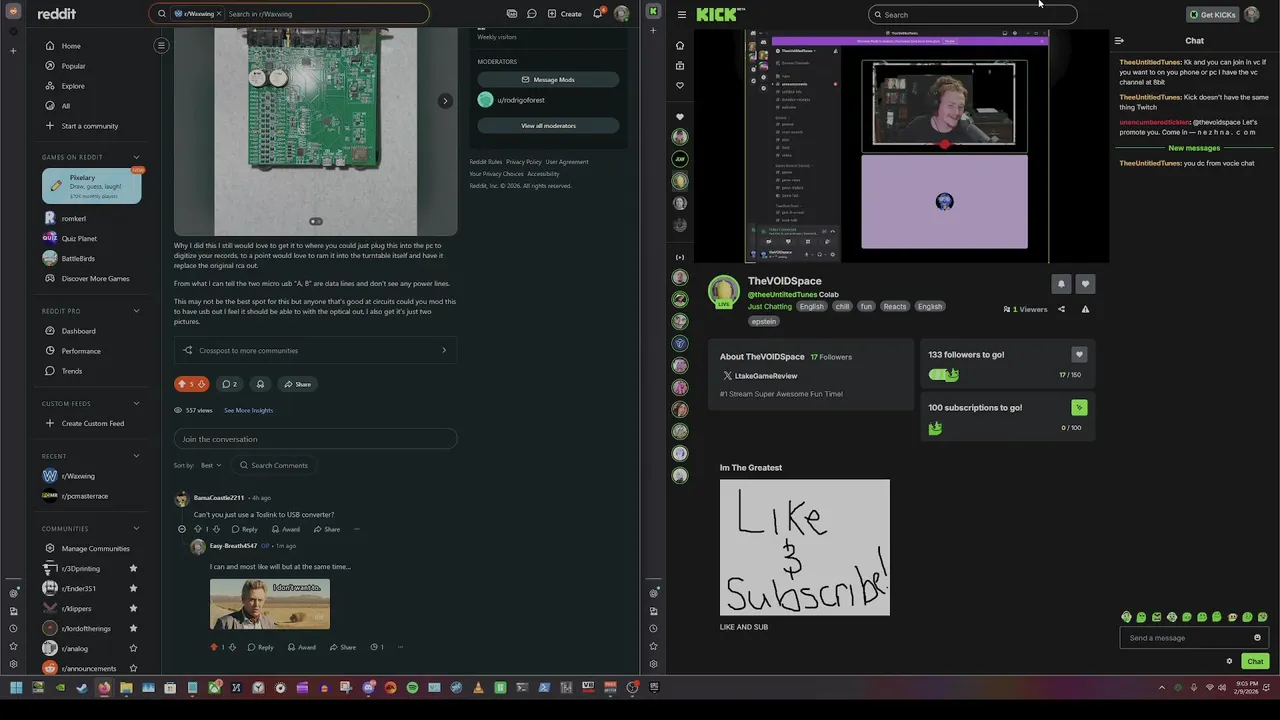Toggle favorite star for r/klippers
Screen dimensions: 1280x720
tap(133, 608)
